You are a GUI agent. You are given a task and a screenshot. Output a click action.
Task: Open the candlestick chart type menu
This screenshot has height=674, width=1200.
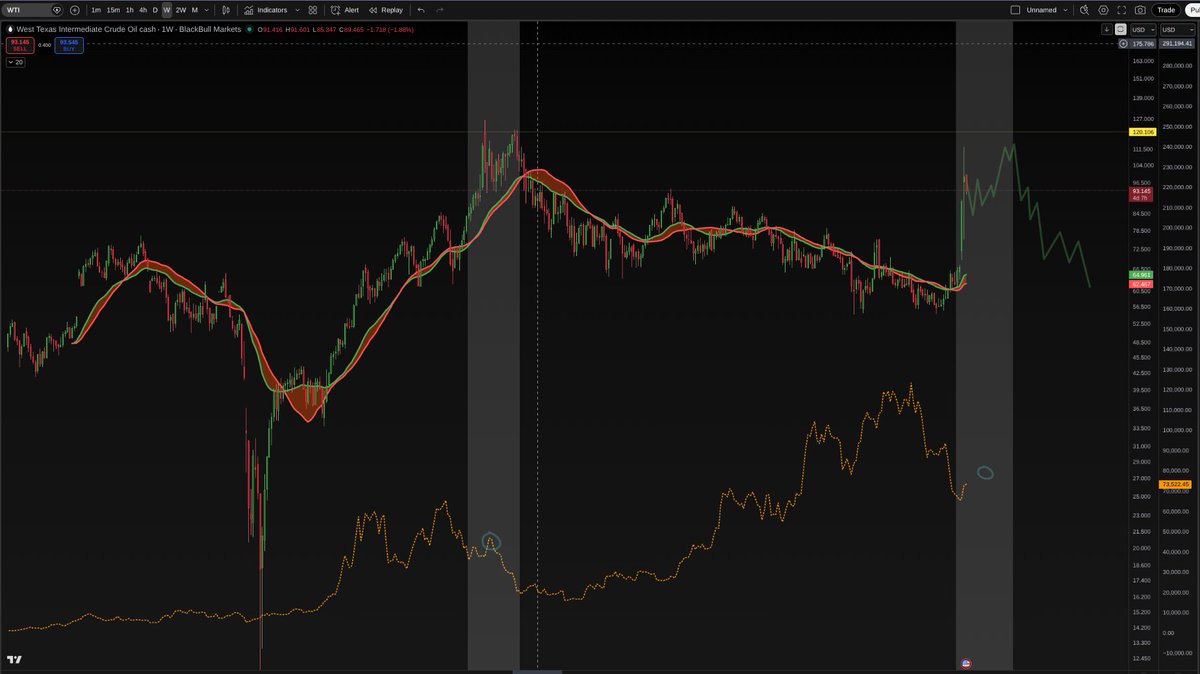coord(226,10)
